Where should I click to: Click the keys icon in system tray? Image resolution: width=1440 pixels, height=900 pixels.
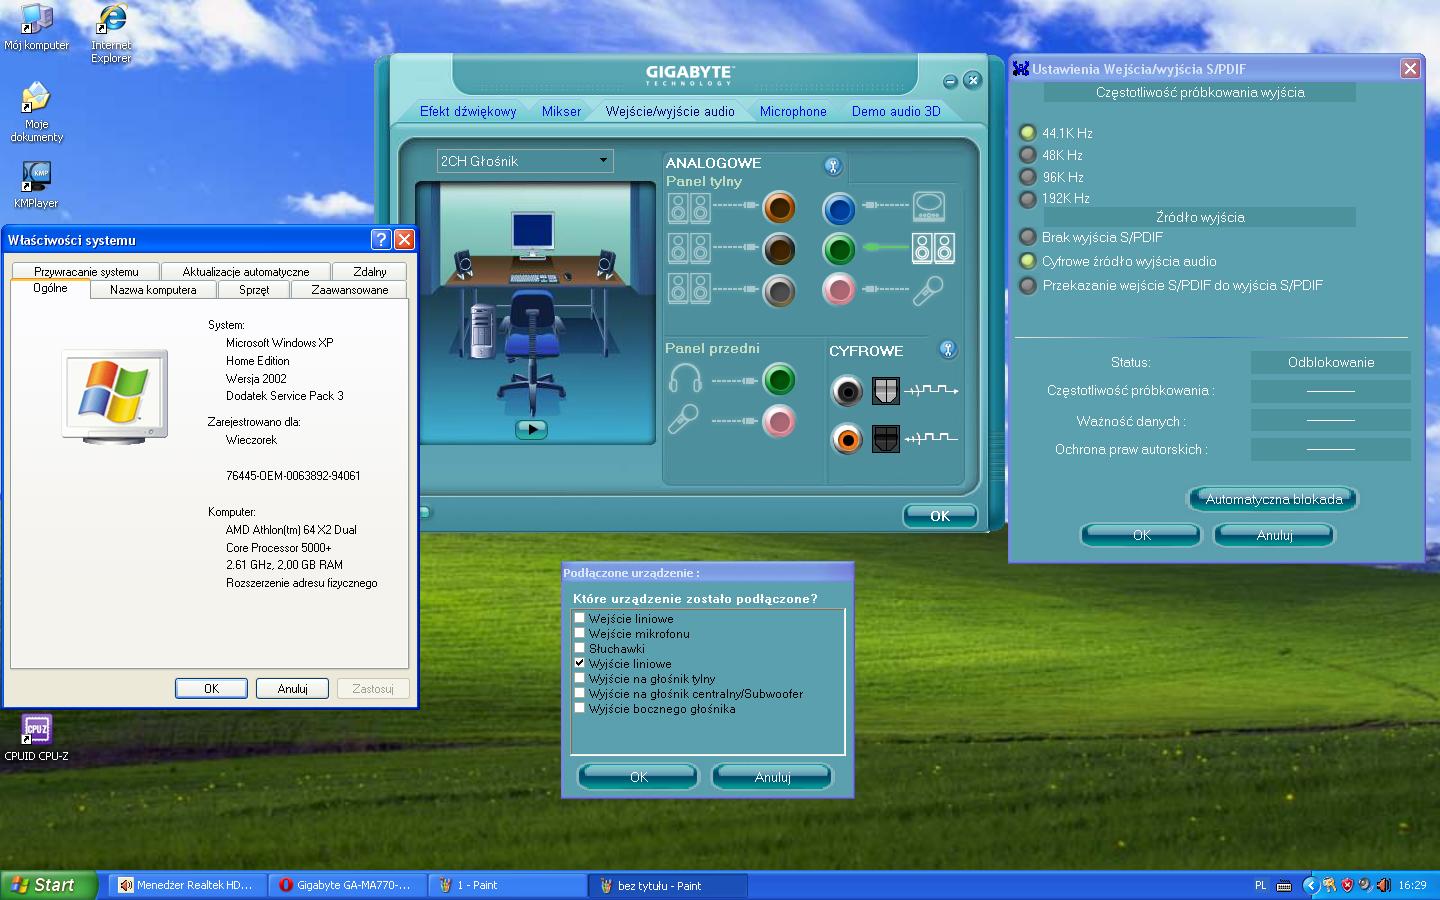coord(1329,885)
